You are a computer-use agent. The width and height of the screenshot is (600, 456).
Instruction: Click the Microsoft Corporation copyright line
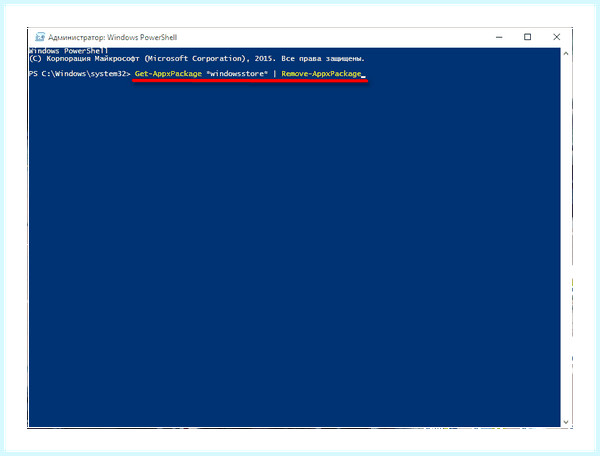click(197, 59)
